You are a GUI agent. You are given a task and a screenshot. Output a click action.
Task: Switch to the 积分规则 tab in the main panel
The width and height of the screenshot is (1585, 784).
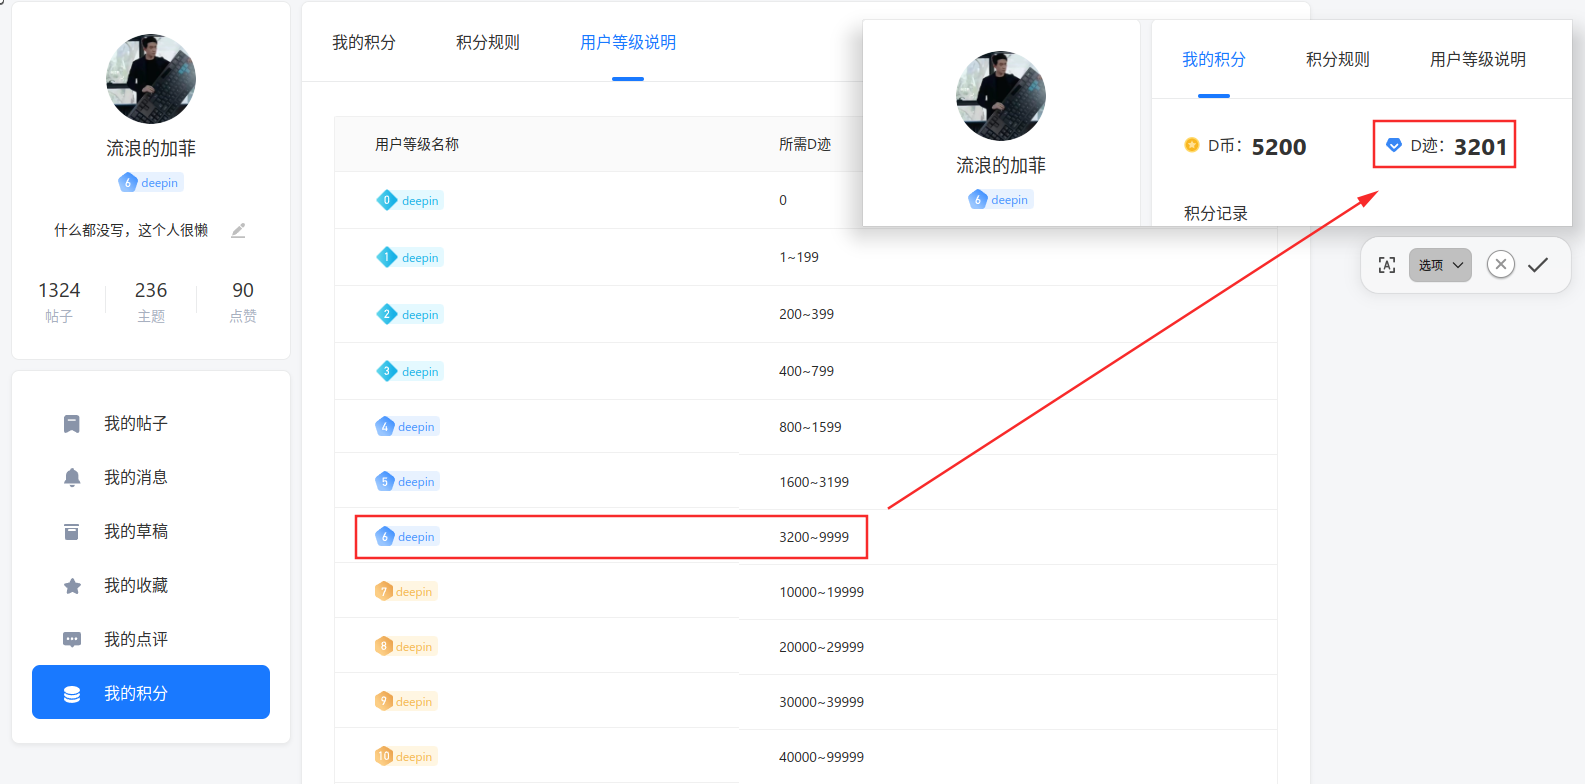click(488, 43)
